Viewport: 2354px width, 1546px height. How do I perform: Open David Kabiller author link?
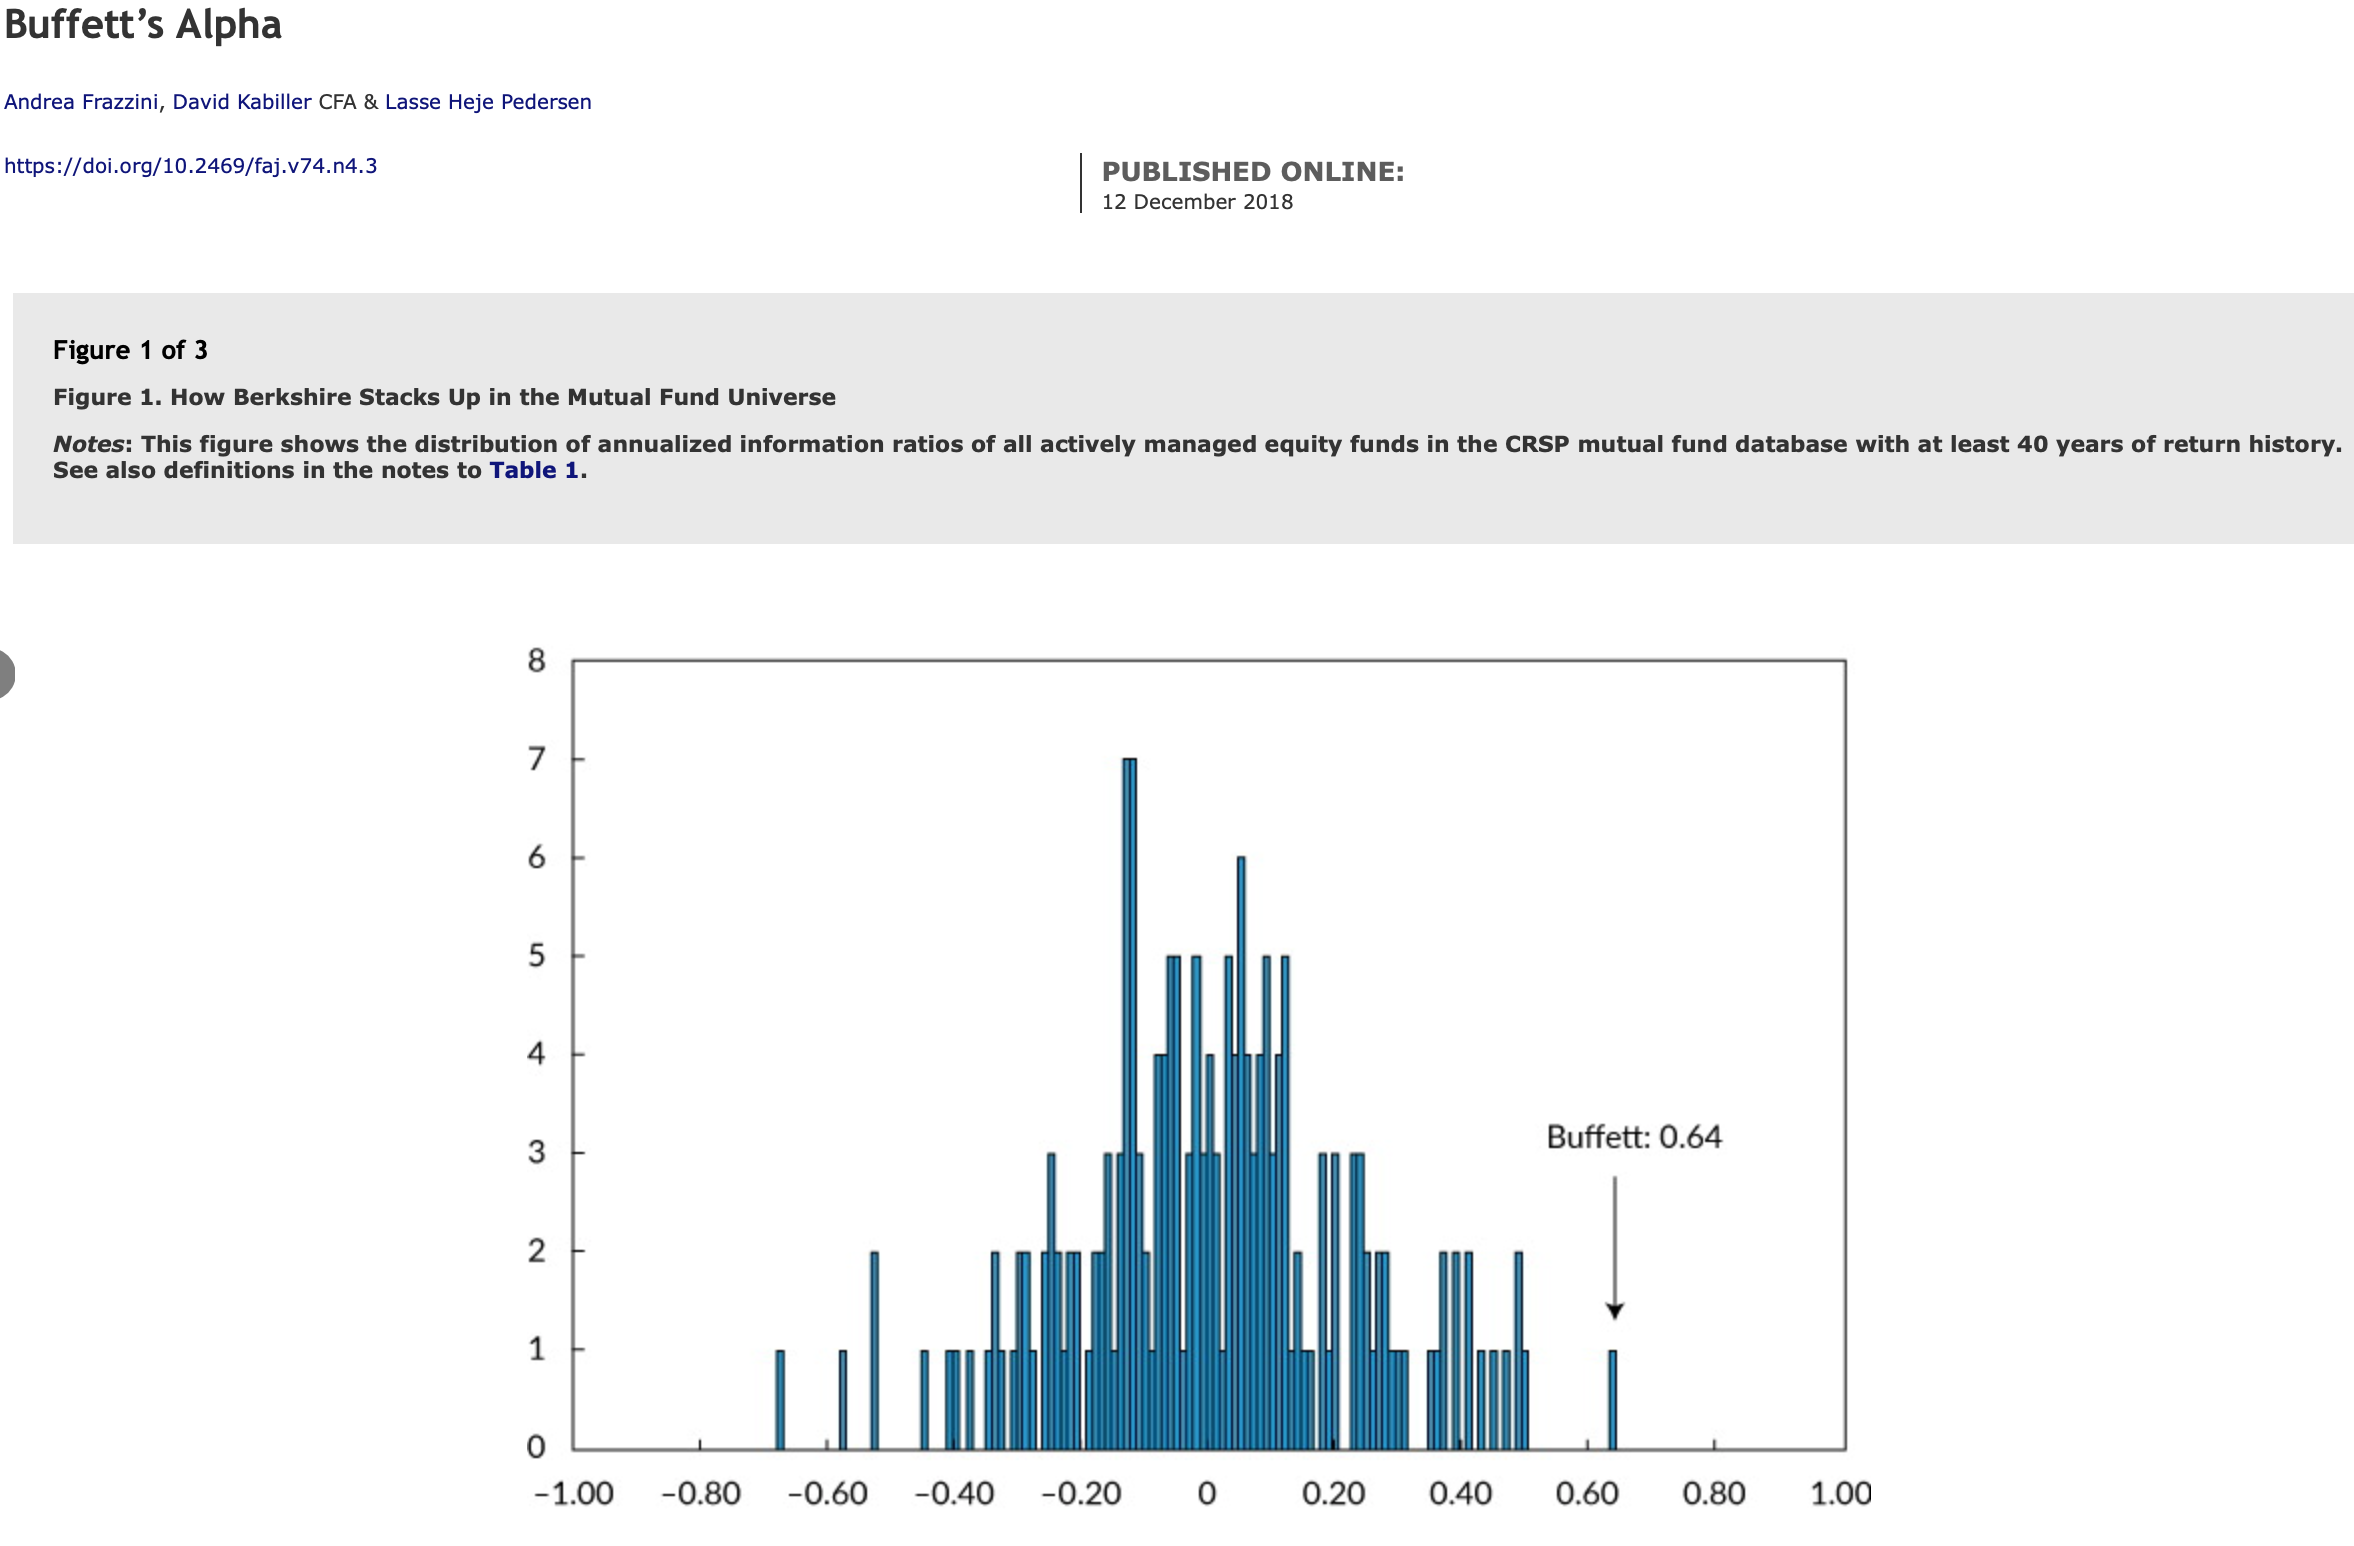(x=241, y=102)
